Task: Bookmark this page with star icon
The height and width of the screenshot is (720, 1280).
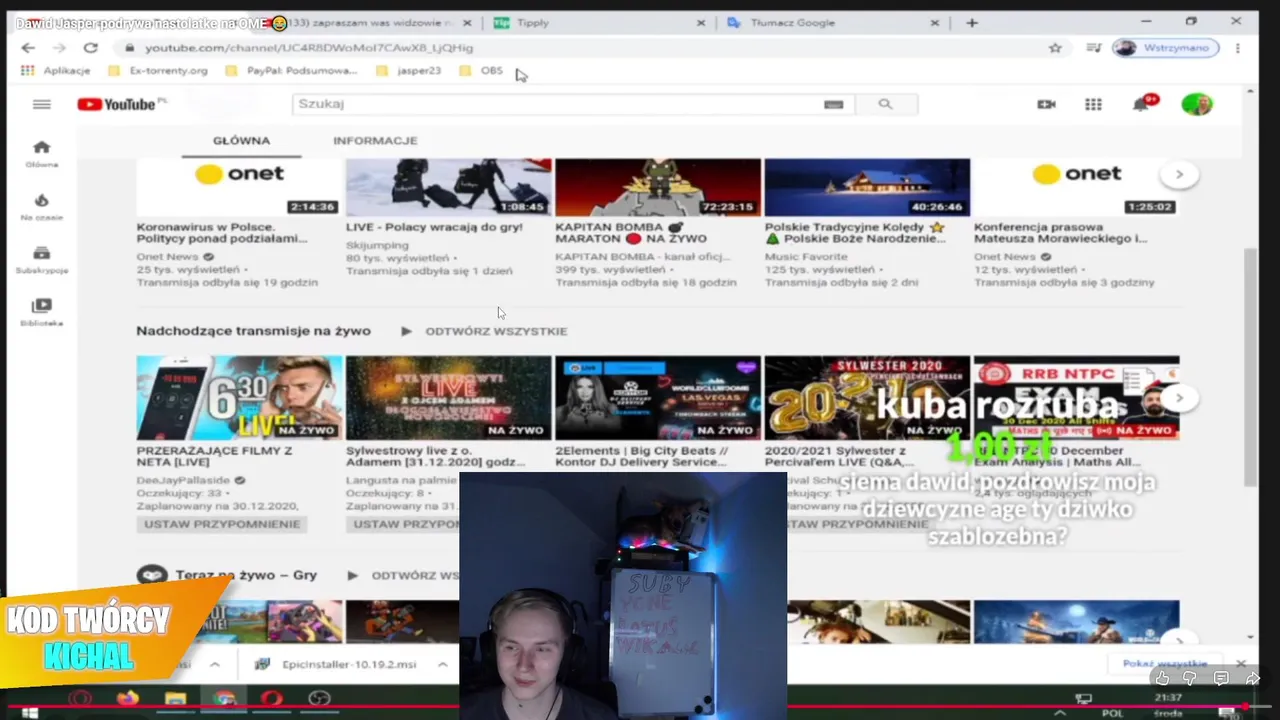Action: 1054,48
